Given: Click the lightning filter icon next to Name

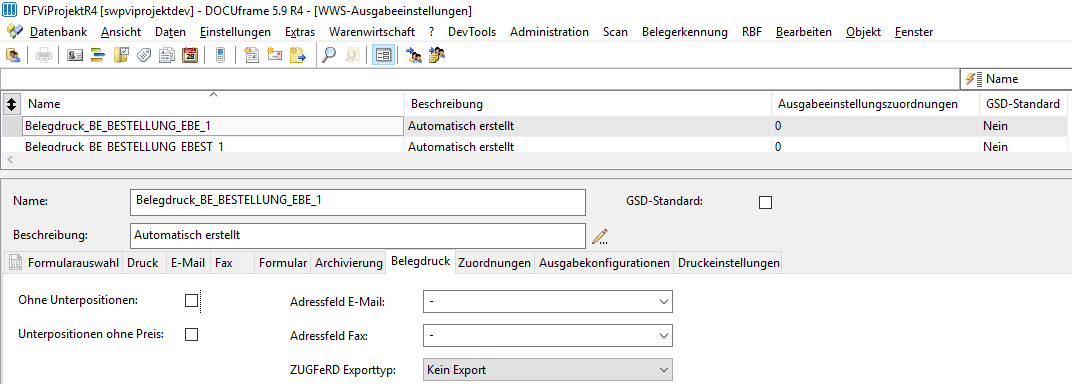Looking at the screenshot, I should click(974, 79).
